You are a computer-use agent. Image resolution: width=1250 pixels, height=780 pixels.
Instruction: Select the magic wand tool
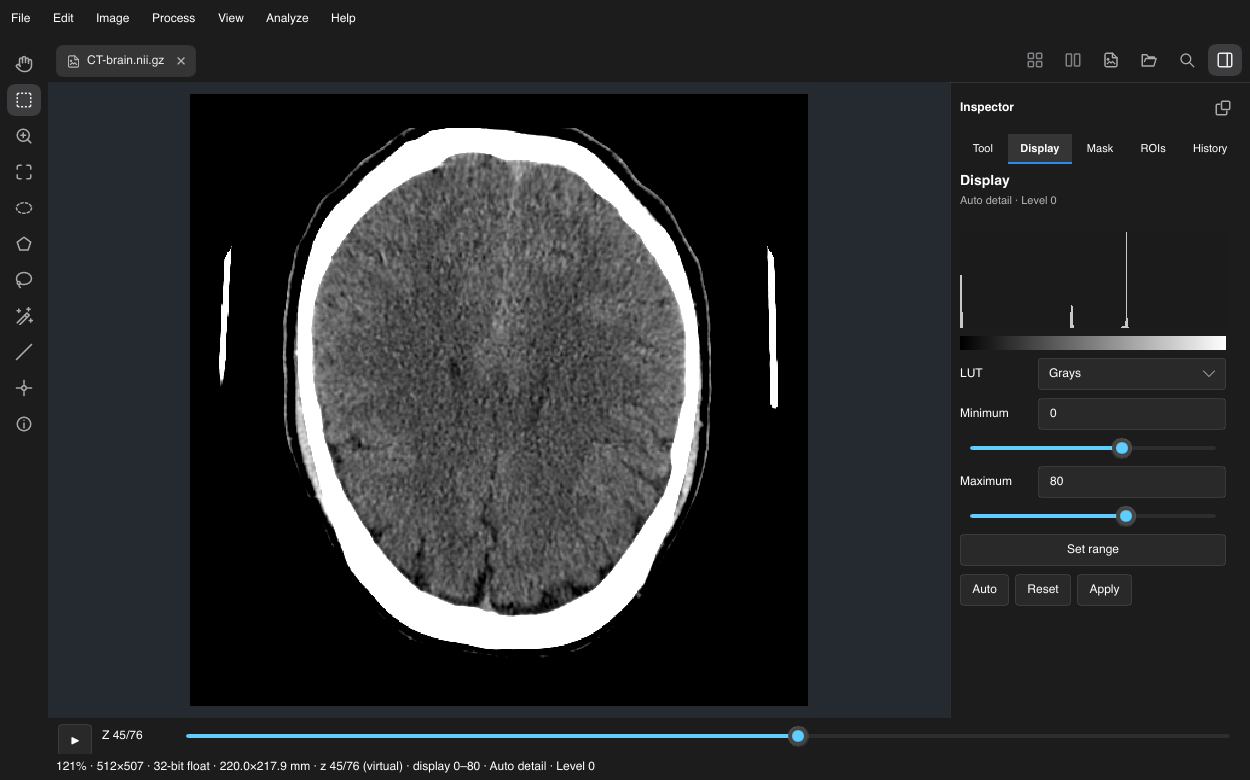(24, 316)
